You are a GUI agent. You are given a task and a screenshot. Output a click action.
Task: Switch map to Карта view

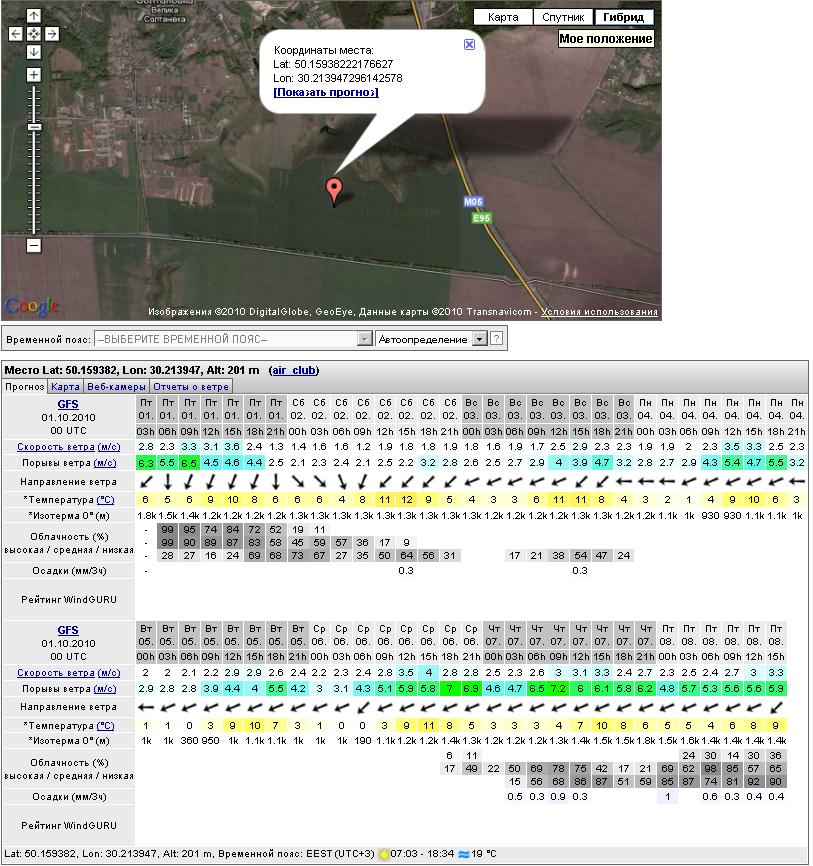503,17
